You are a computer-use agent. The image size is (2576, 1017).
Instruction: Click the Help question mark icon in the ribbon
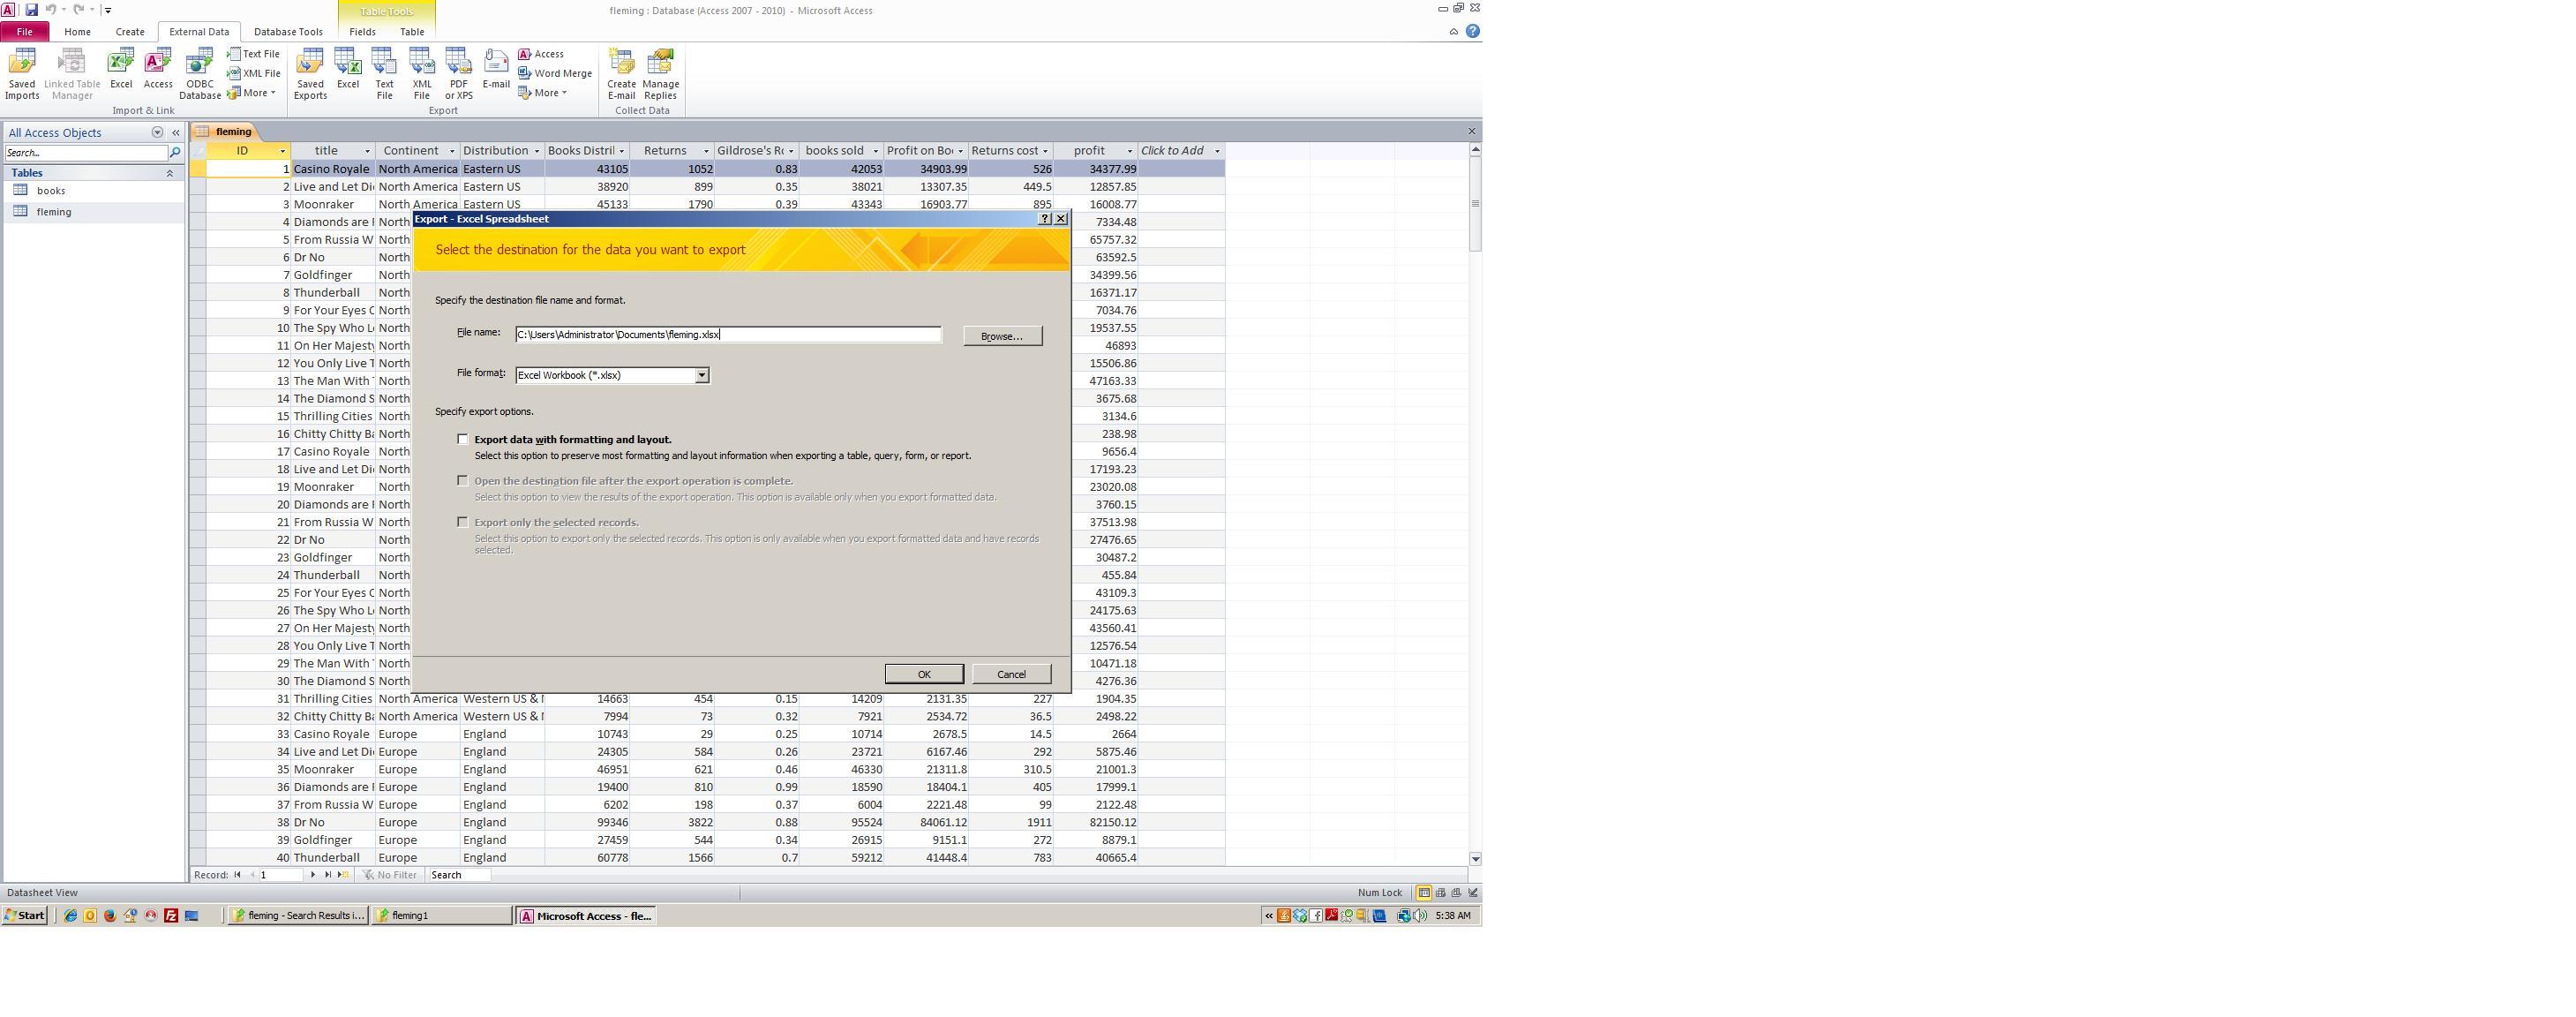(1472, 32)
